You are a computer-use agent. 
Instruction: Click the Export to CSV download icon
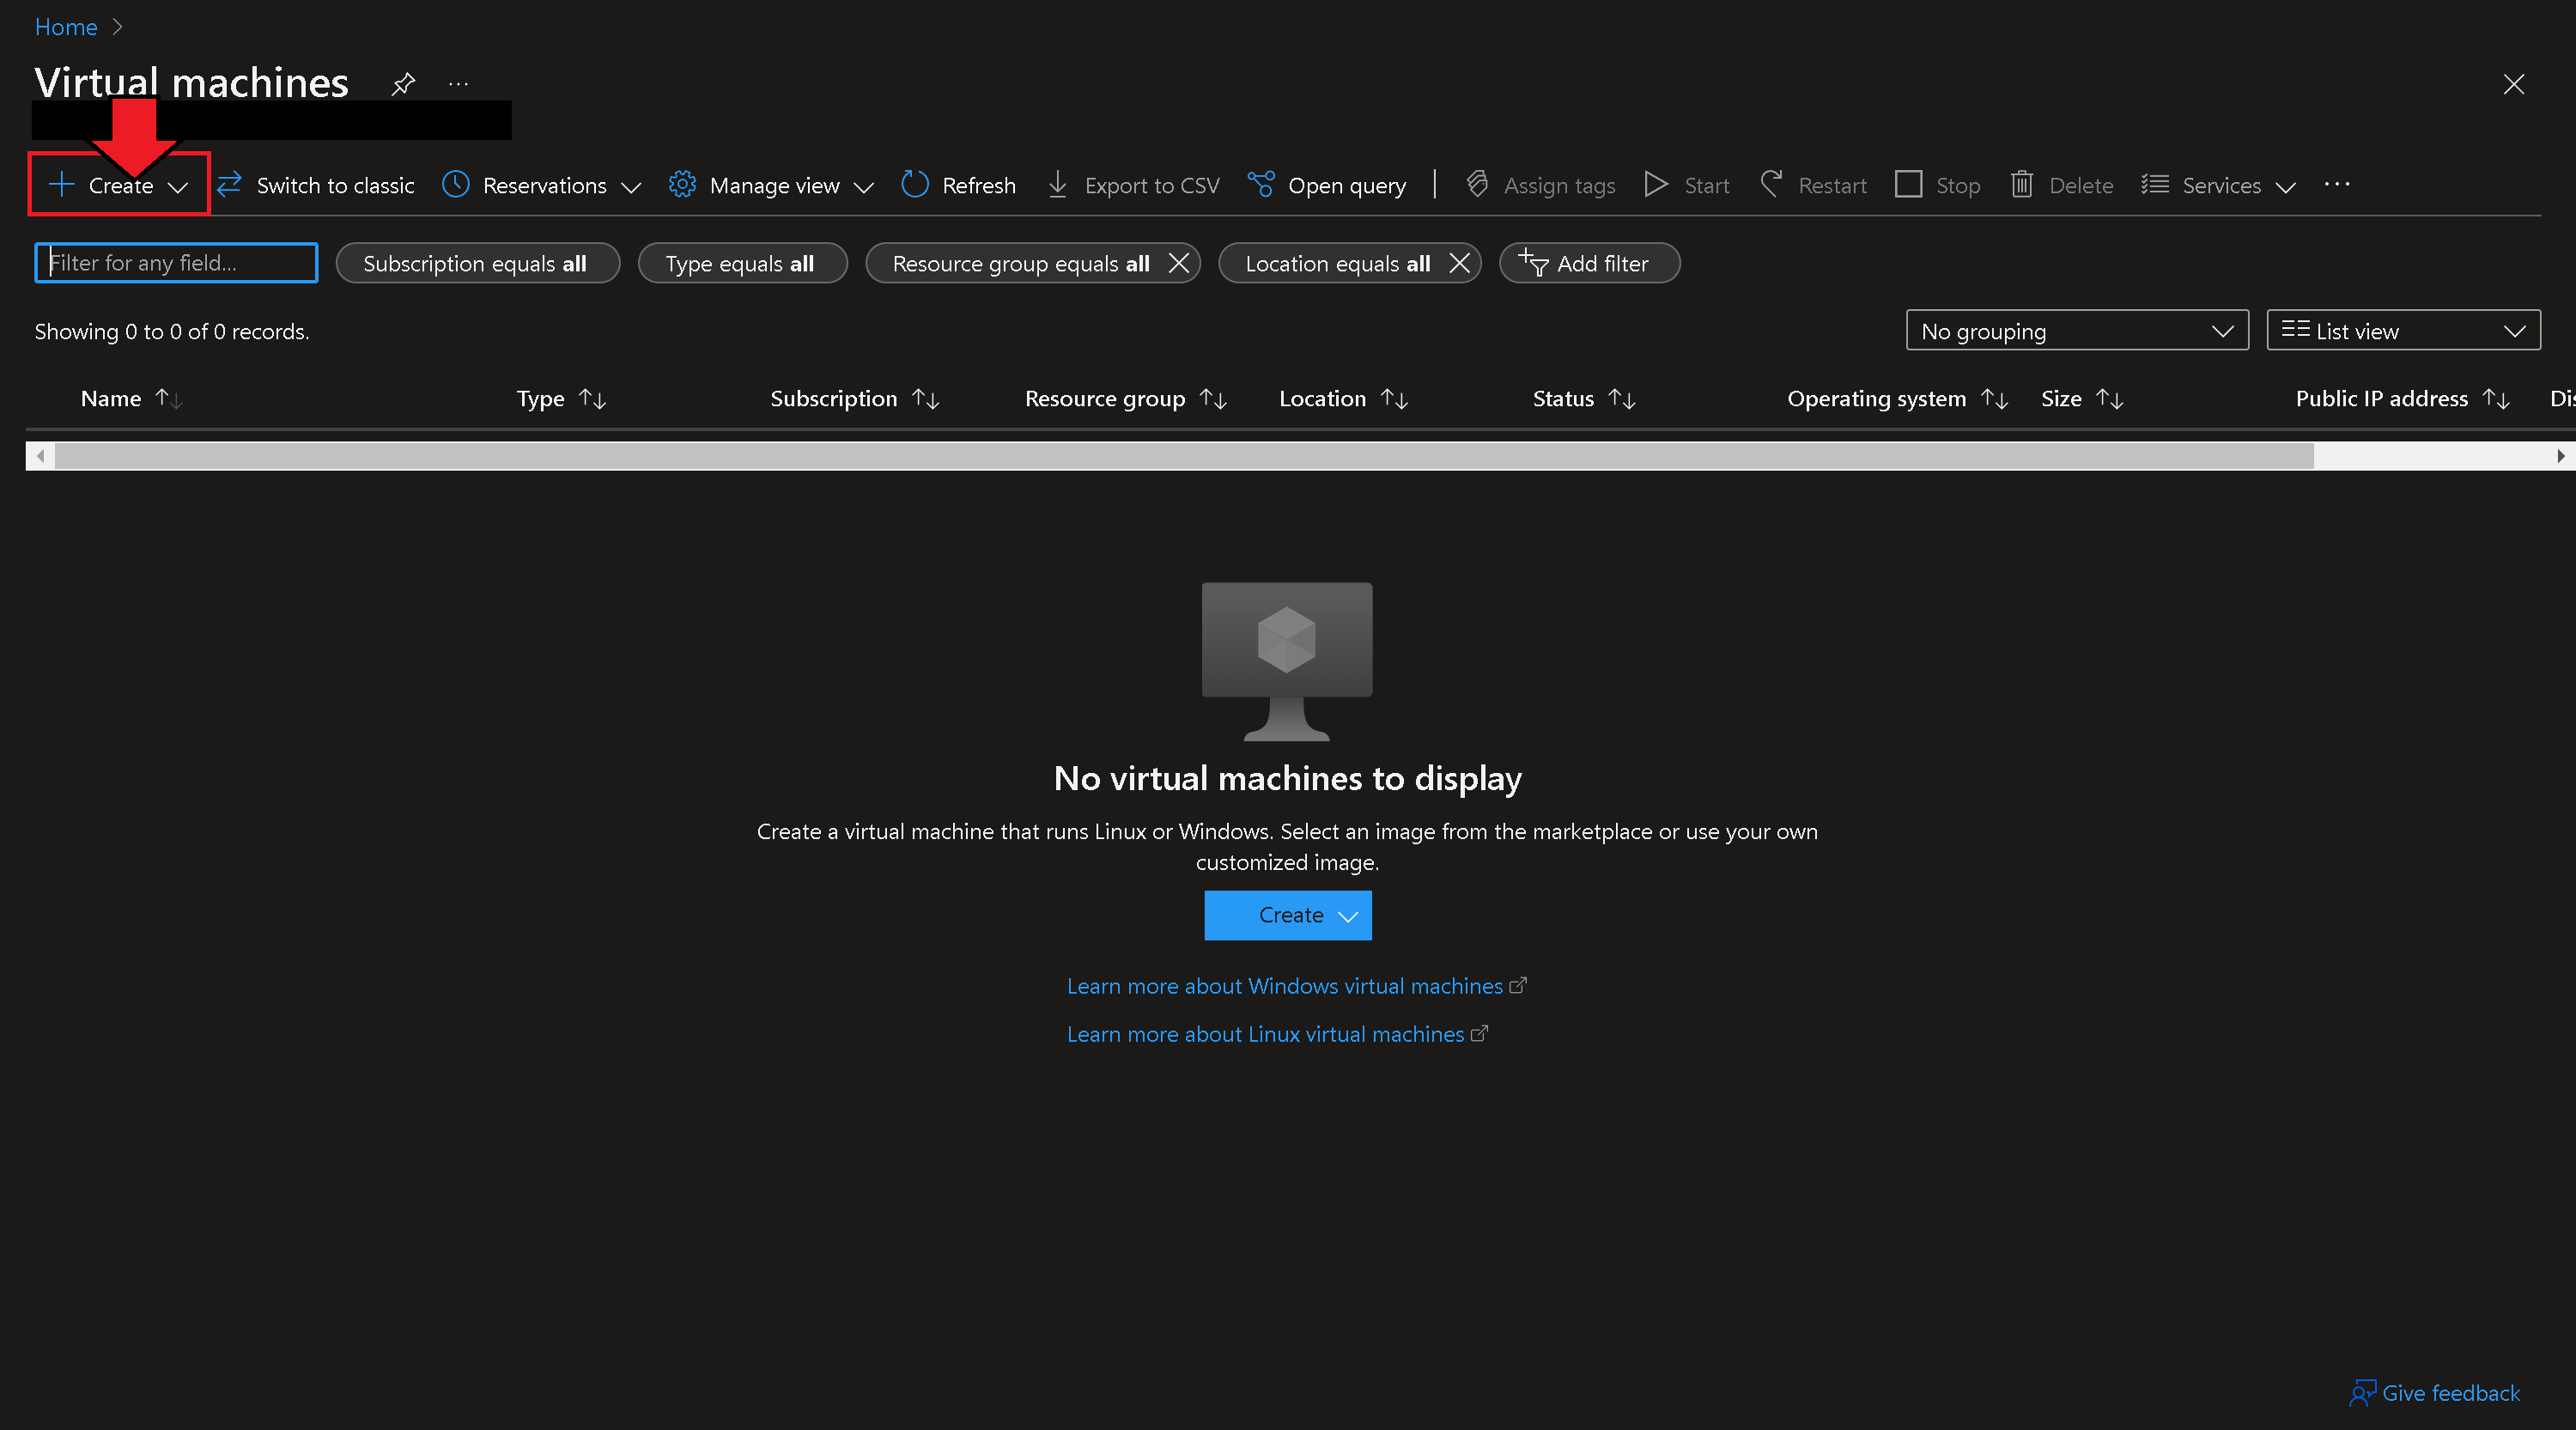[x=1057, y=185]
